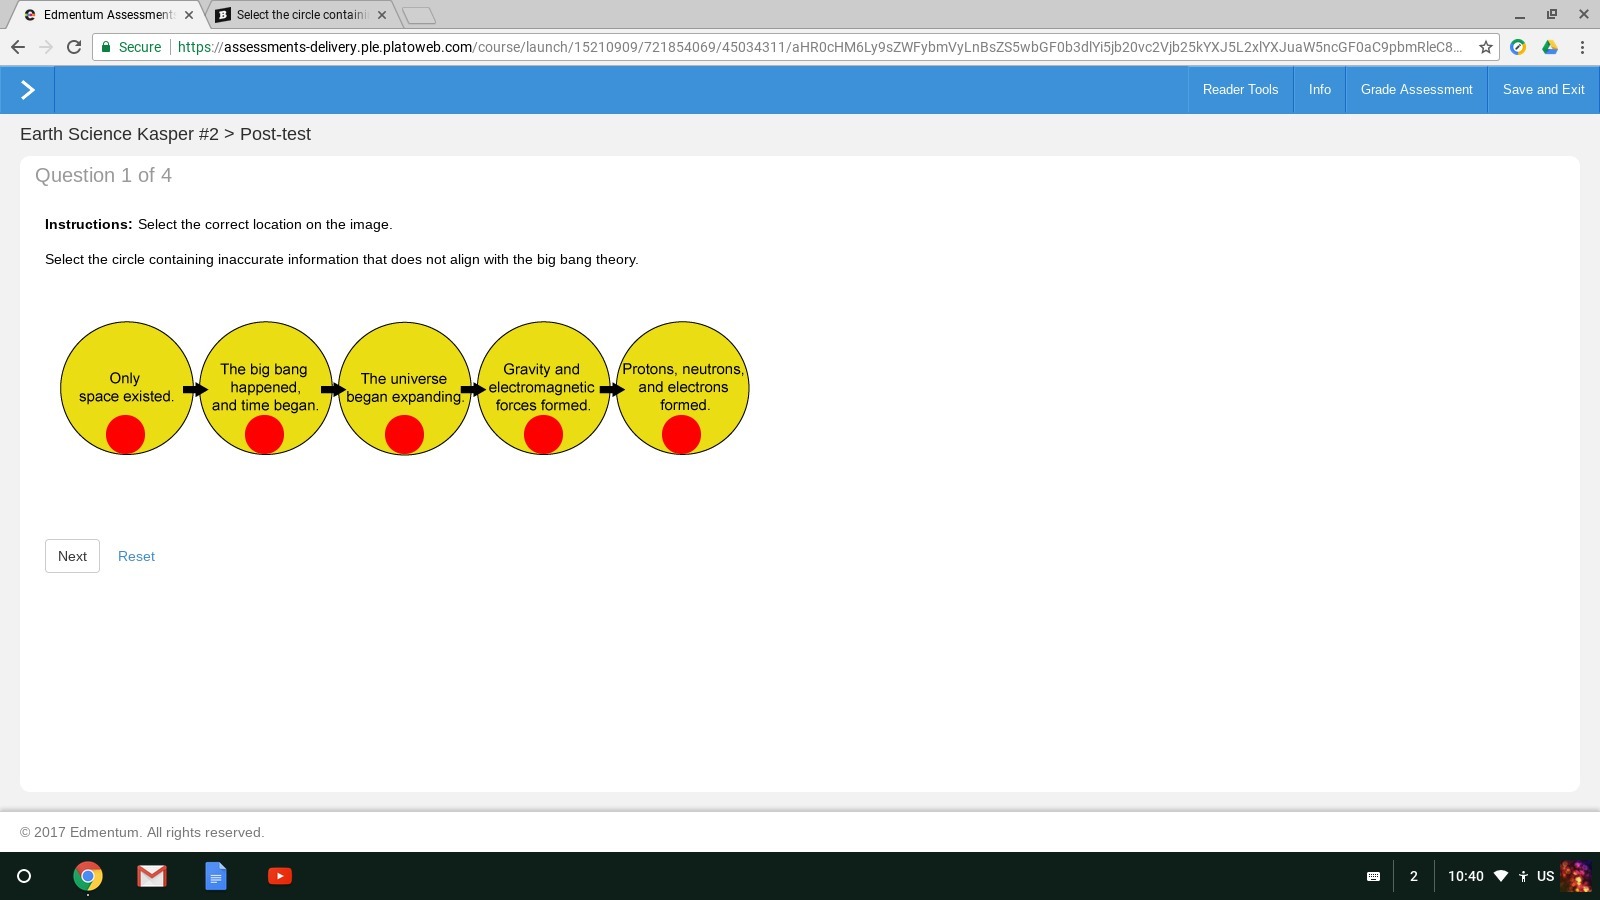Reload the page with the refresh icon
The height and width of the screenshot is (900, 1600).
pos(73,47)
